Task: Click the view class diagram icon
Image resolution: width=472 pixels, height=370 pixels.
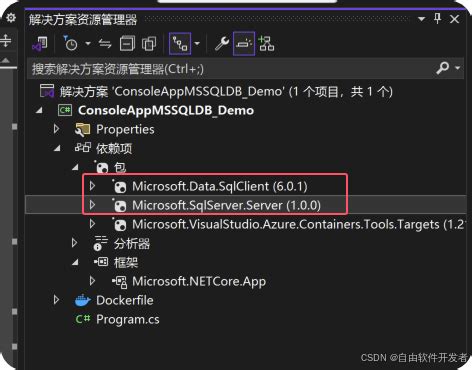Action: click(266, 44)
